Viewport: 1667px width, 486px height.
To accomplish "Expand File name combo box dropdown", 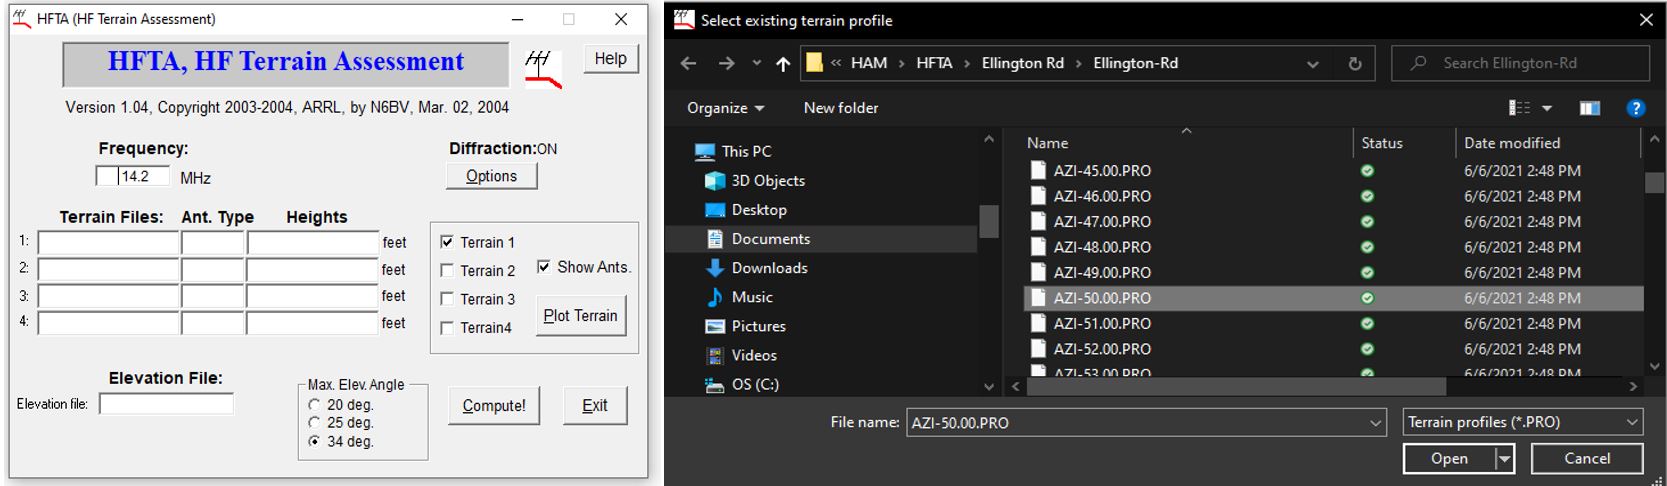I will [1376, 423].
